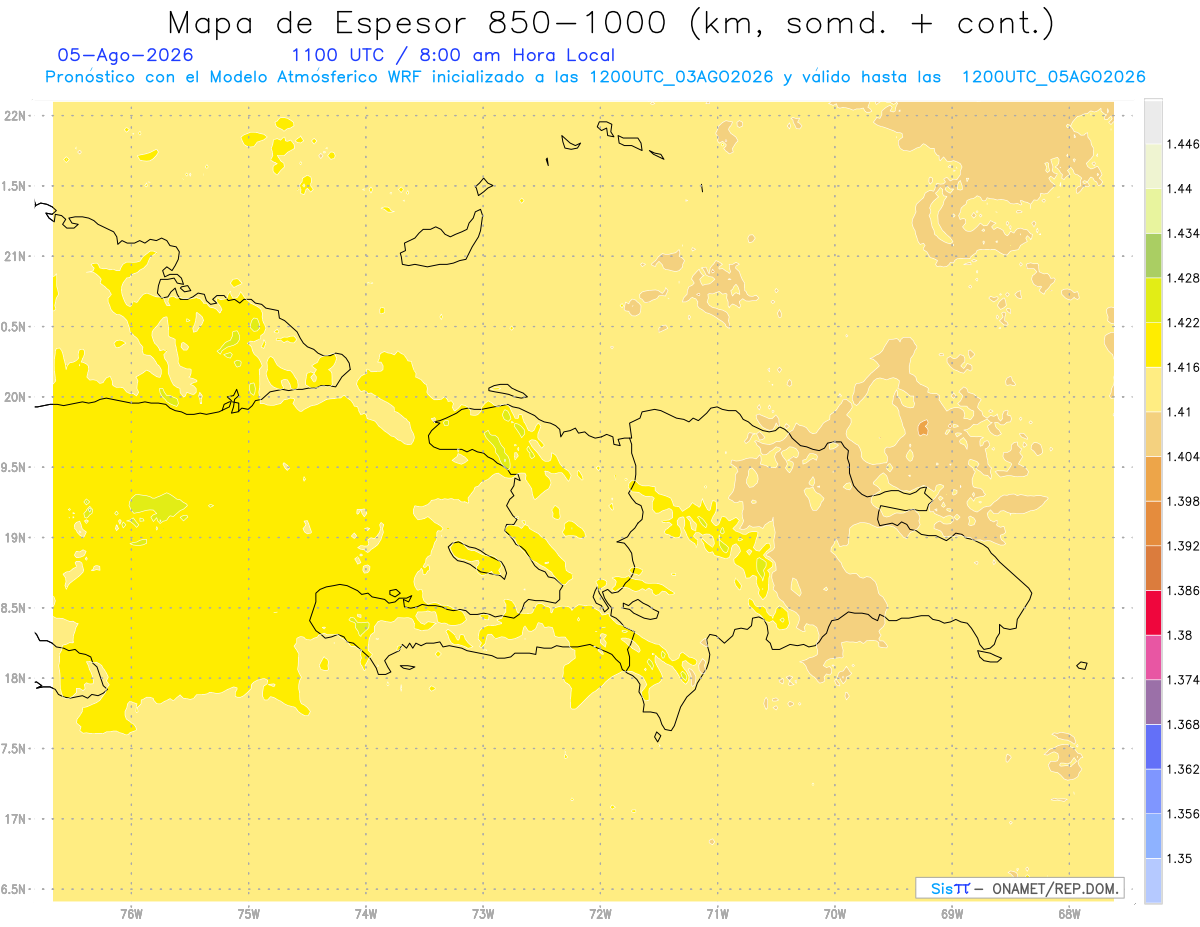Click the legend value "1.44"
1200x927 pixels.
tap(1180, 188)
